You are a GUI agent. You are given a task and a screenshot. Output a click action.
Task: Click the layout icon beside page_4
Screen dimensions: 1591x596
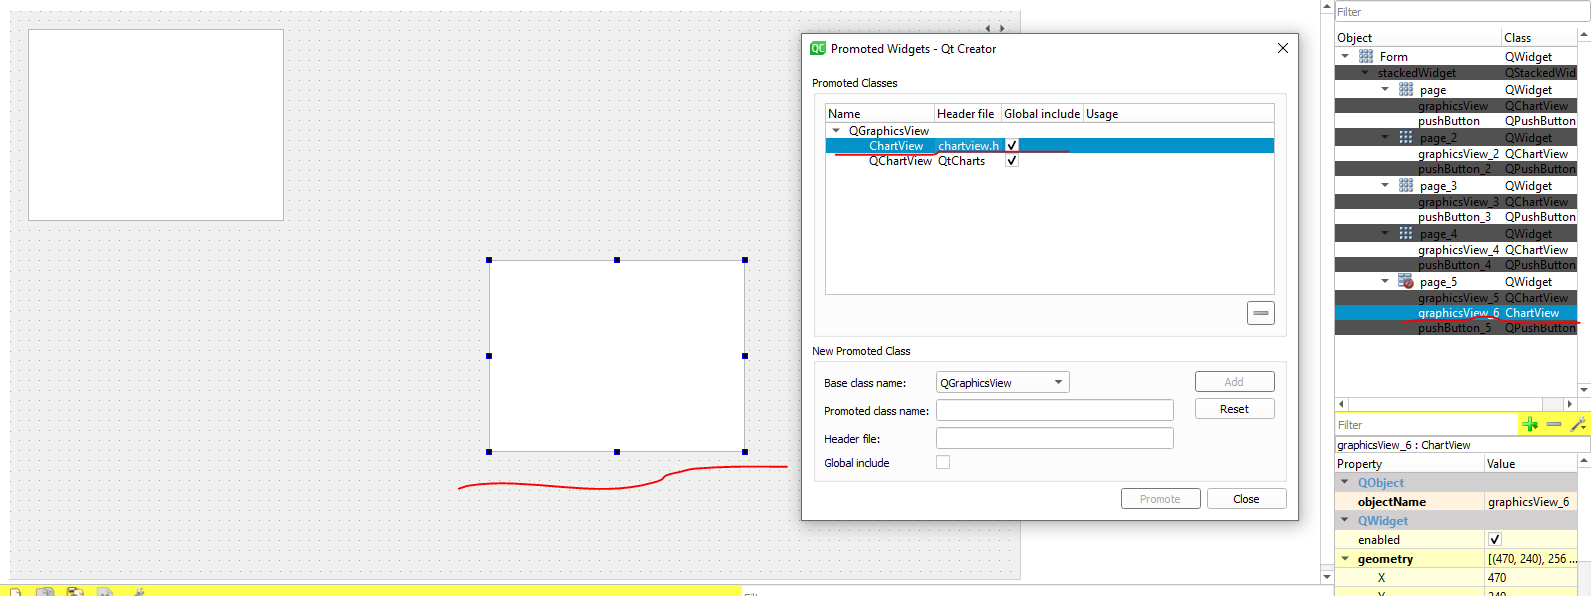pos(1406,233)
